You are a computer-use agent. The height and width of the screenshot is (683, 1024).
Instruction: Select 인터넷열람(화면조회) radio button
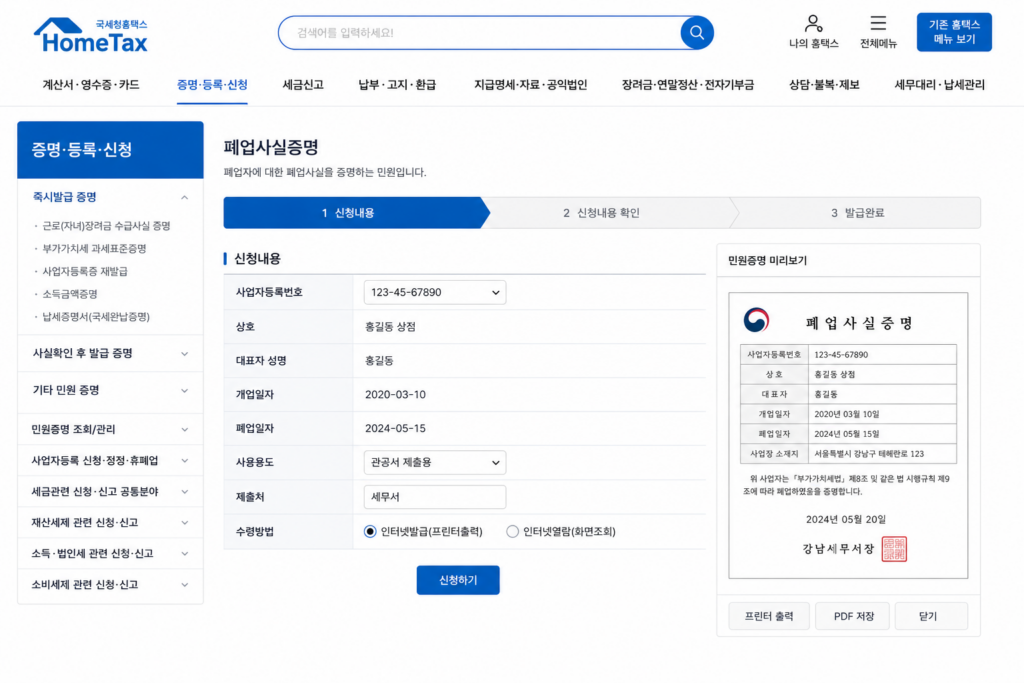point(513,532)
